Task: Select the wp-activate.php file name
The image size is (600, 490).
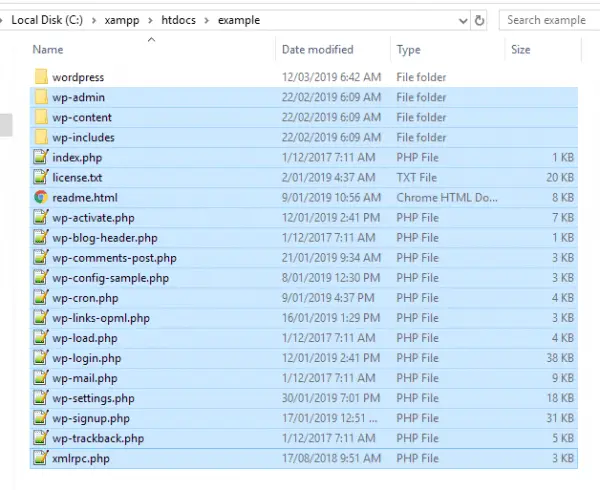Action: (93, 218)
